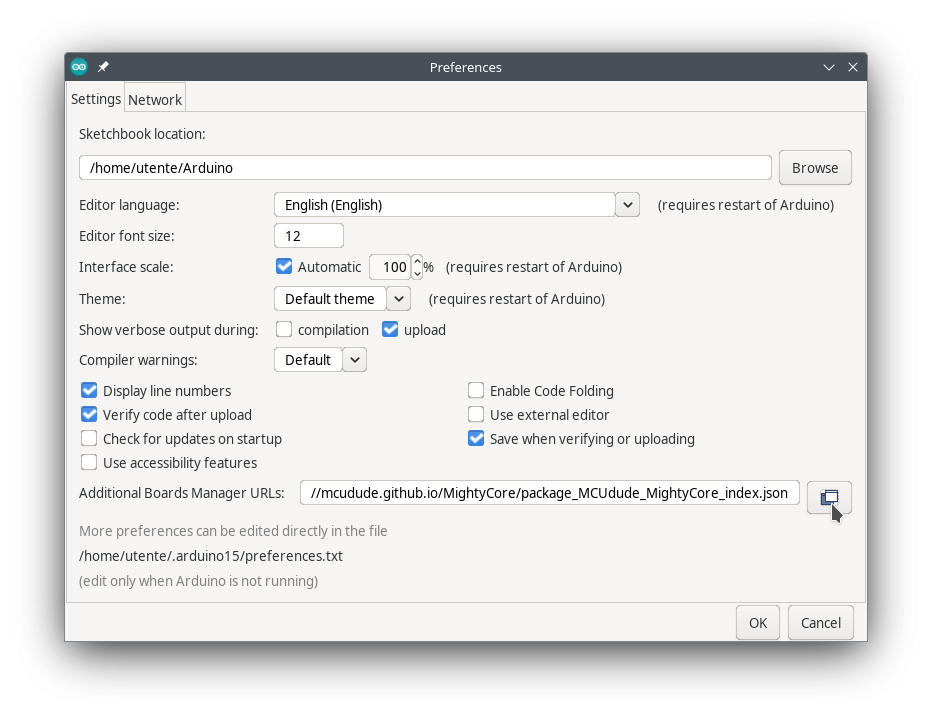932x718 pixels.
Task: Click the Editor font size field
Action: click(x=308, y=235)
